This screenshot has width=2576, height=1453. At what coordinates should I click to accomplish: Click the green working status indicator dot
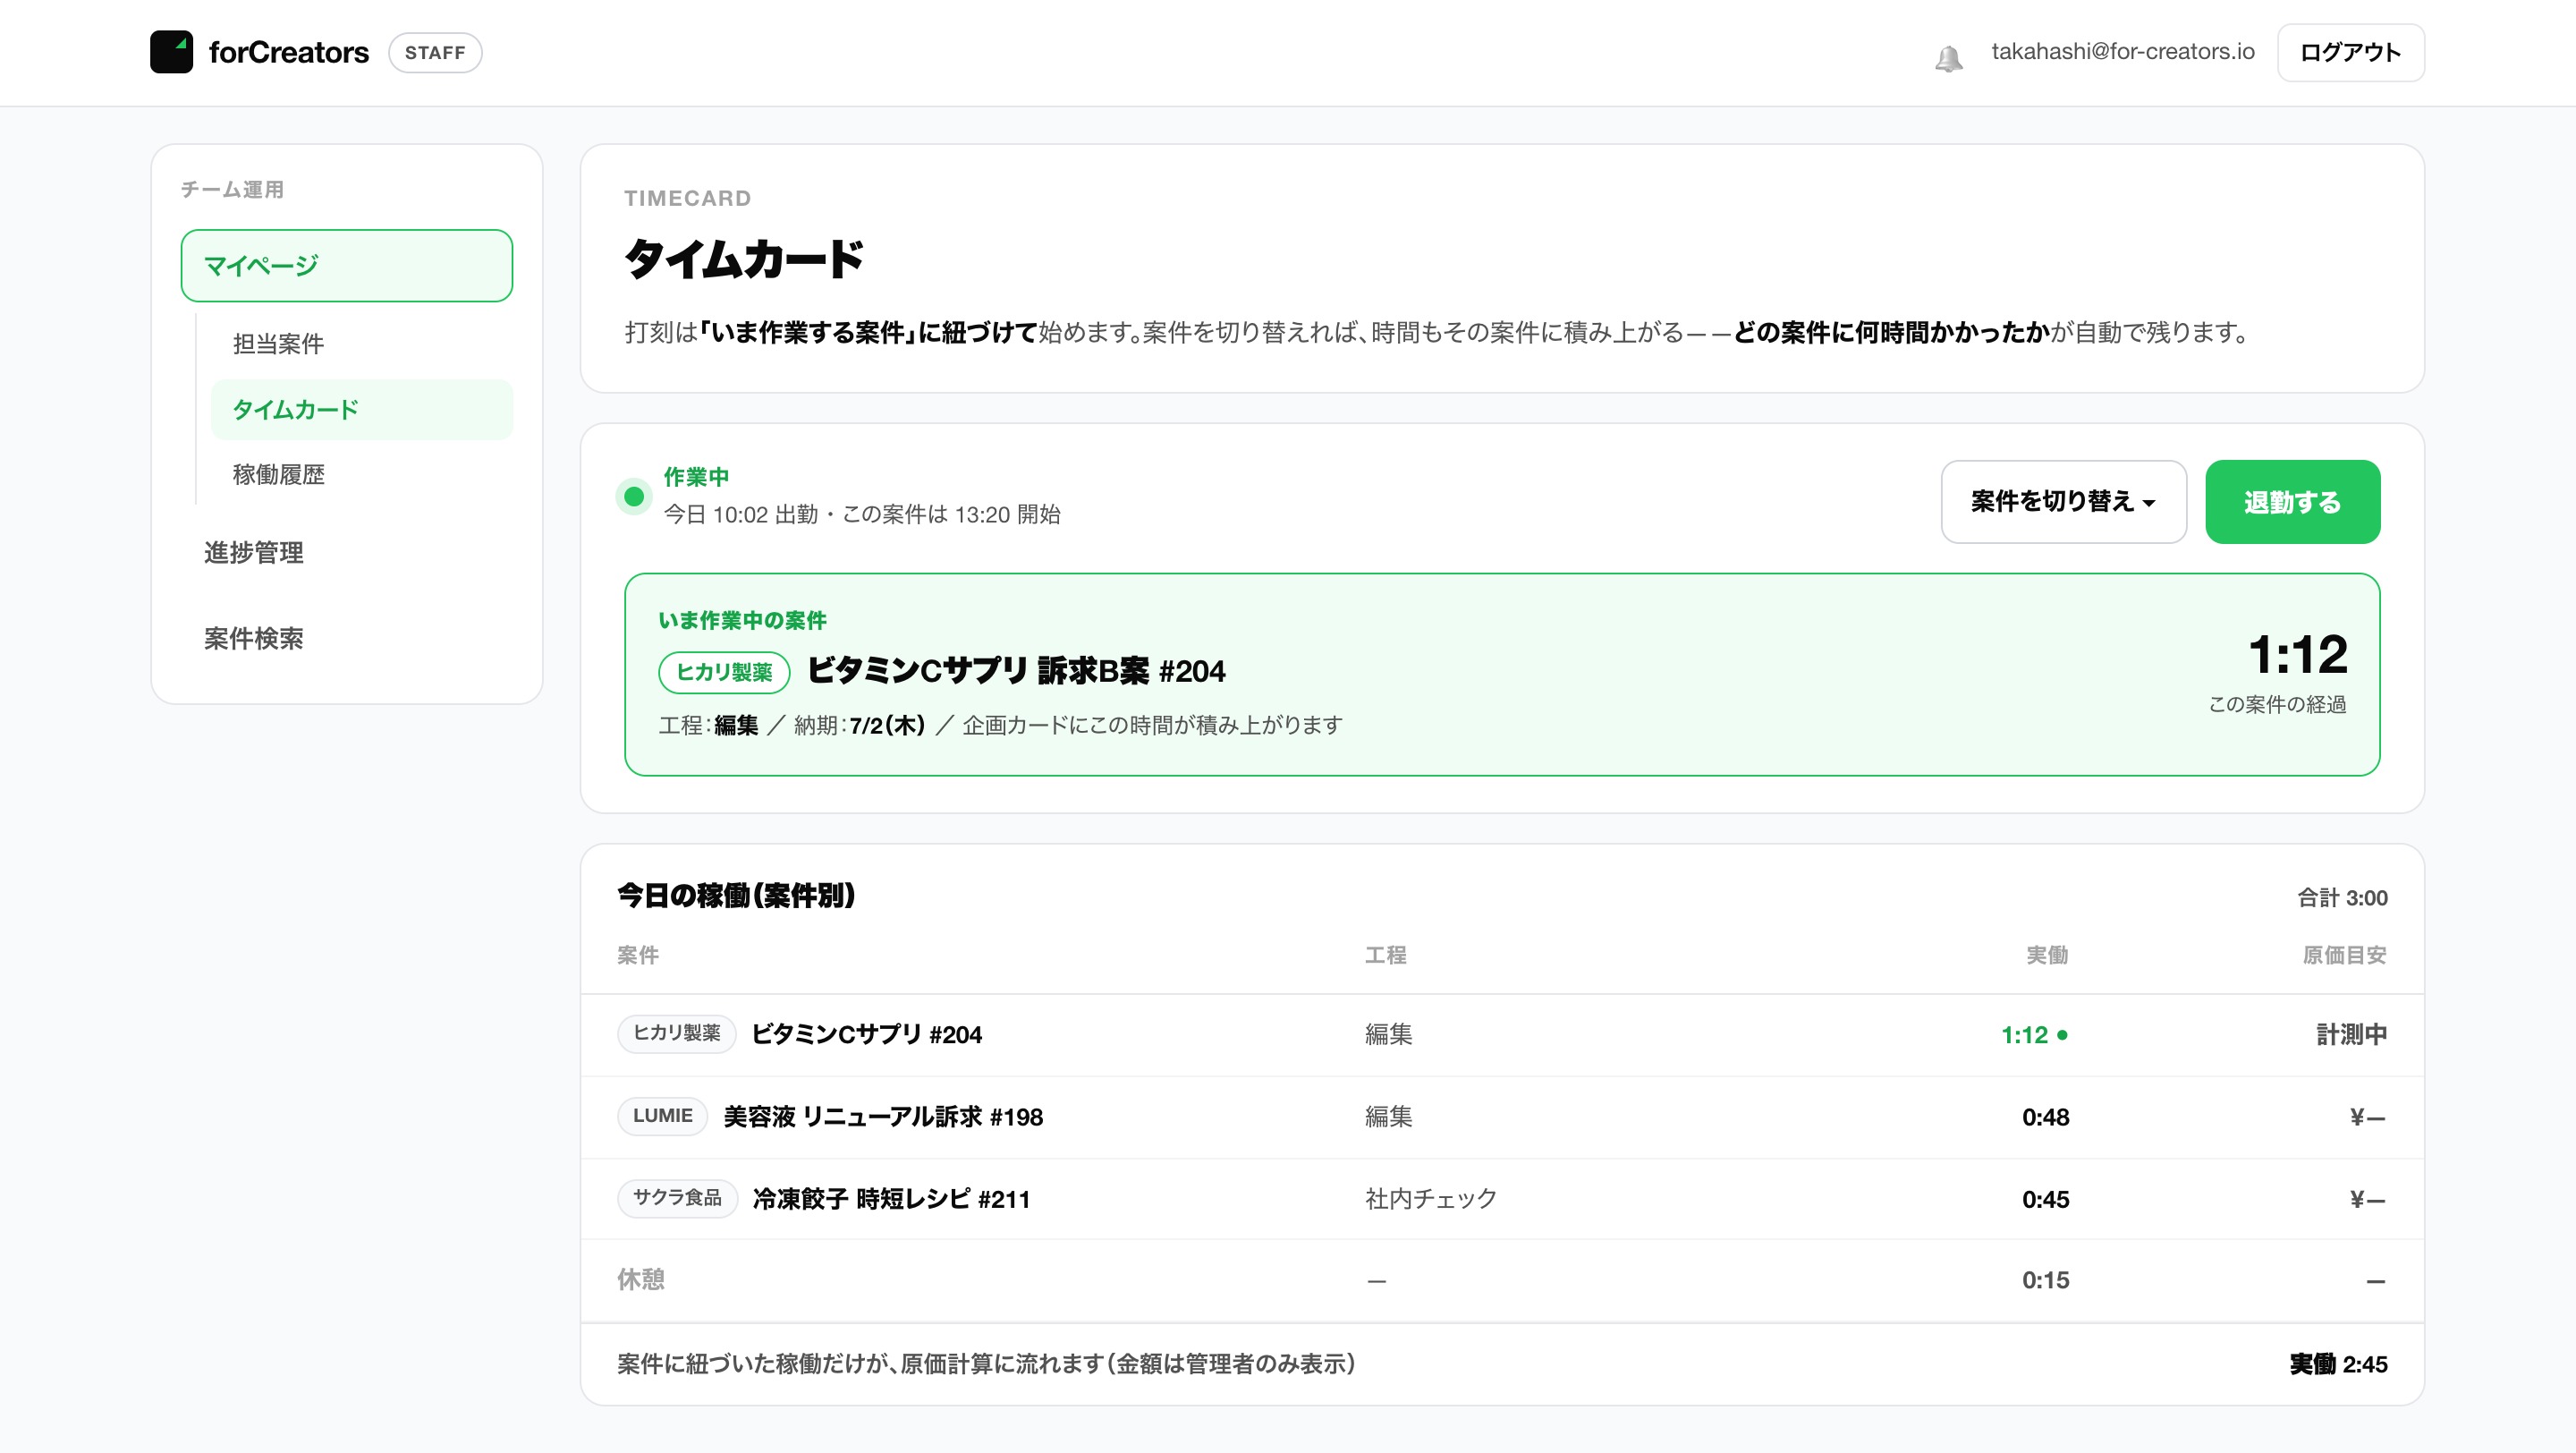point(633,496)
